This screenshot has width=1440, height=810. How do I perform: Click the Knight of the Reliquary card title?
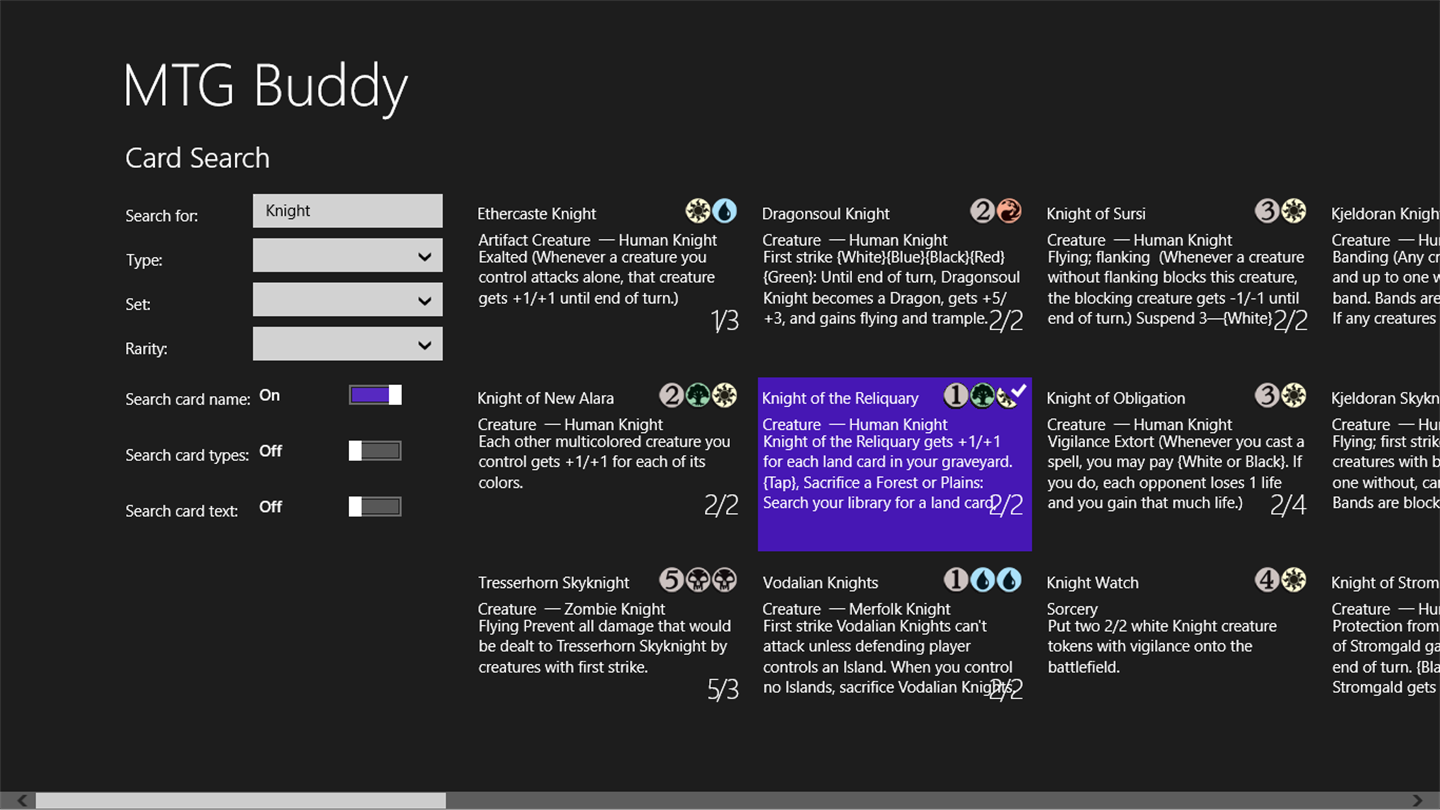click(x=840, y=398)
